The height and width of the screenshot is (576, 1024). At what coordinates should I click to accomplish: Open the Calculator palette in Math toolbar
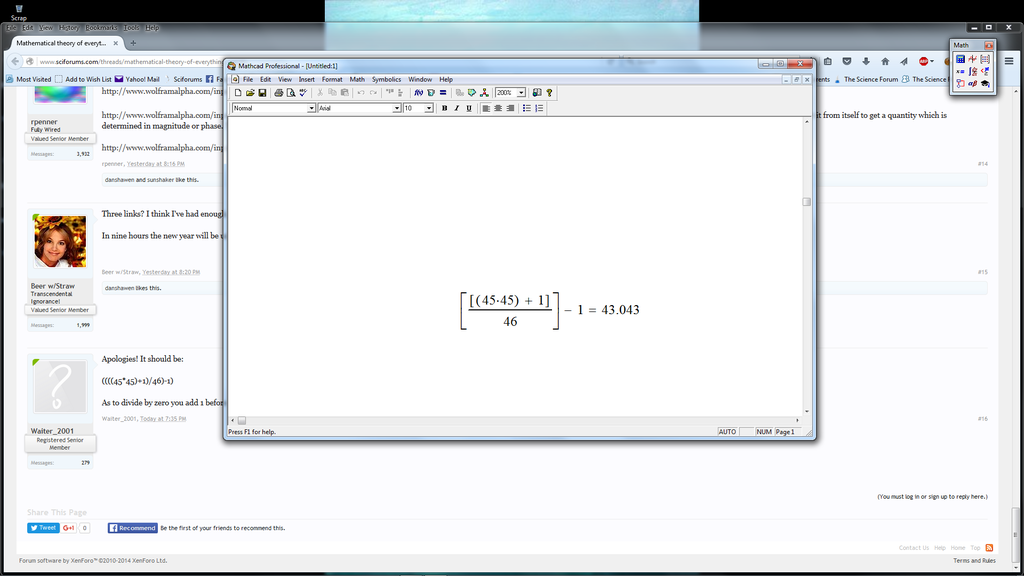point(960,59)
